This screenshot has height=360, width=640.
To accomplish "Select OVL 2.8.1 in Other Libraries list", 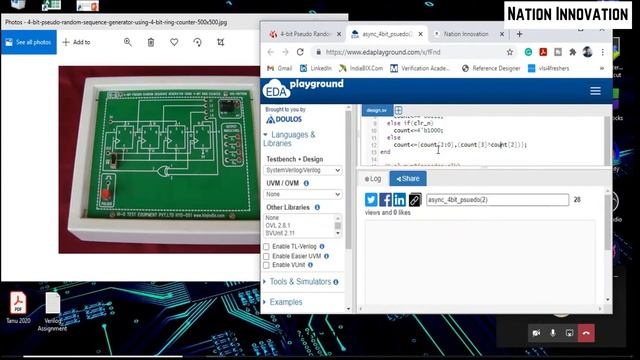I will (x=278, y=225).
